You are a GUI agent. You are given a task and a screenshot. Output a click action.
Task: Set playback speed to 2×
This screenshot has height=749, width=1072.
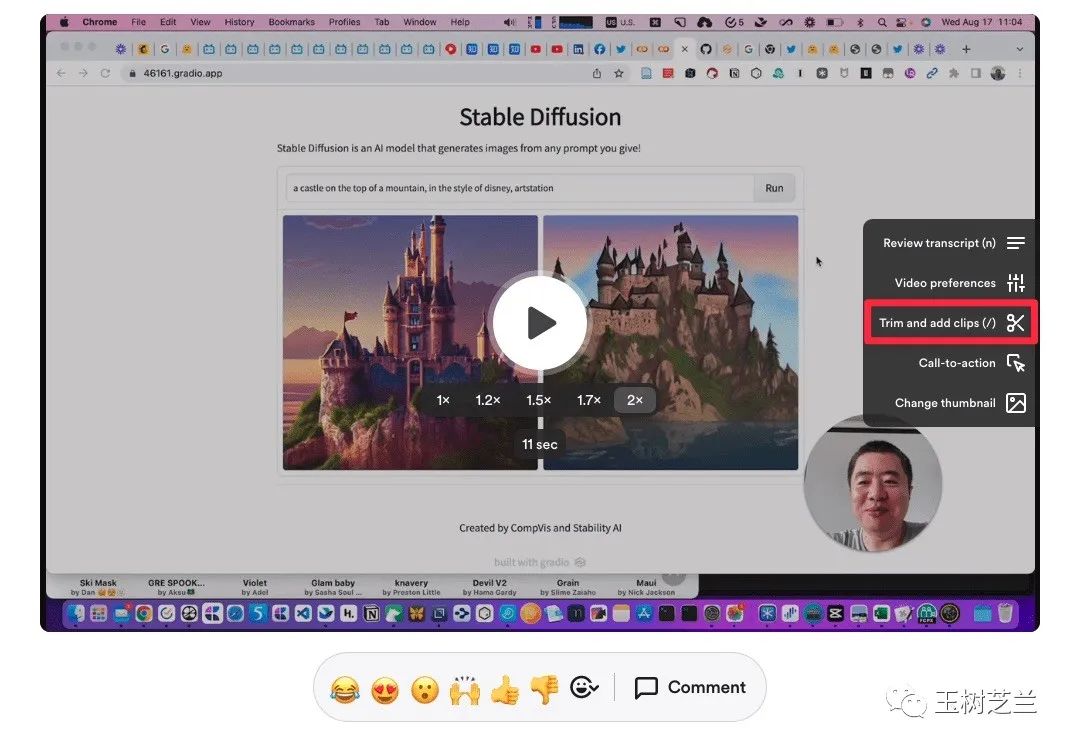[x=635, y=400]
